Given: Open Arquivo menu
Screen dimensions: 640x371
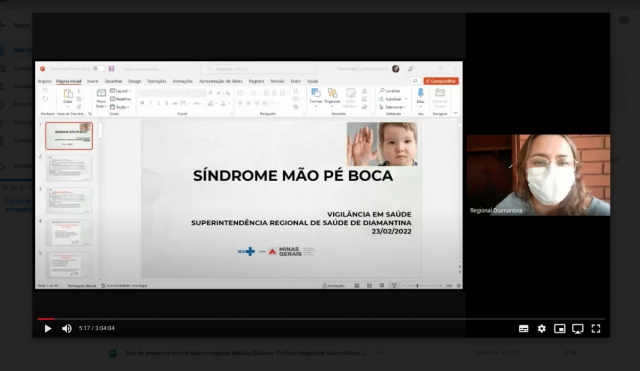Looking at the screenshot, I should coord(45,81).
